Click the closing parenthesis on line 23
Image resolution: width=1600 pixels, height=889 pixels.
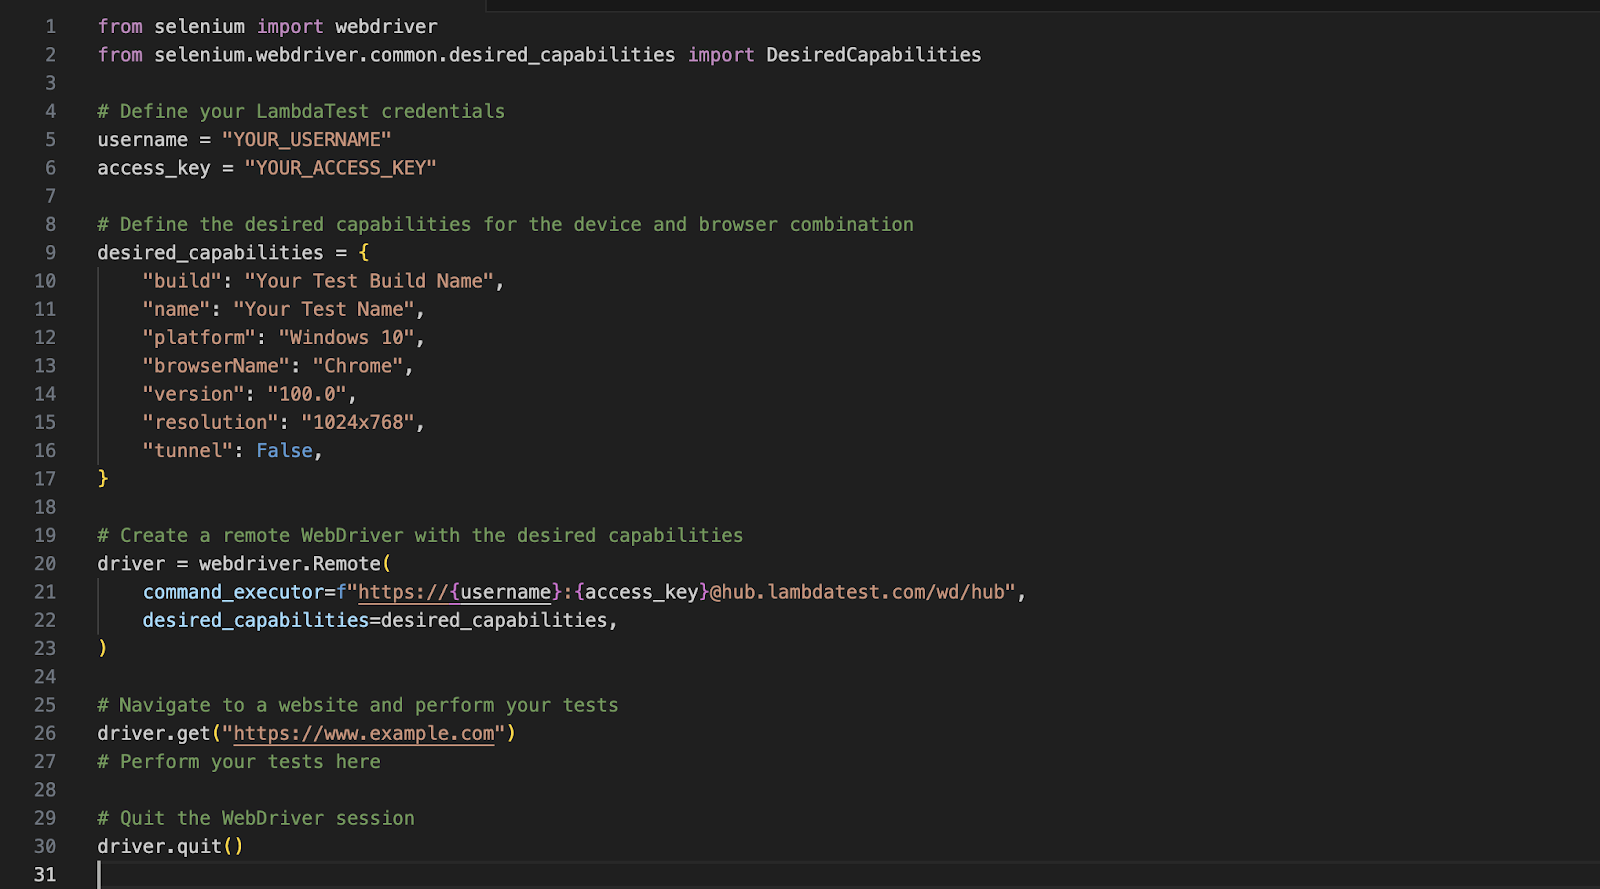click(103, 648)
